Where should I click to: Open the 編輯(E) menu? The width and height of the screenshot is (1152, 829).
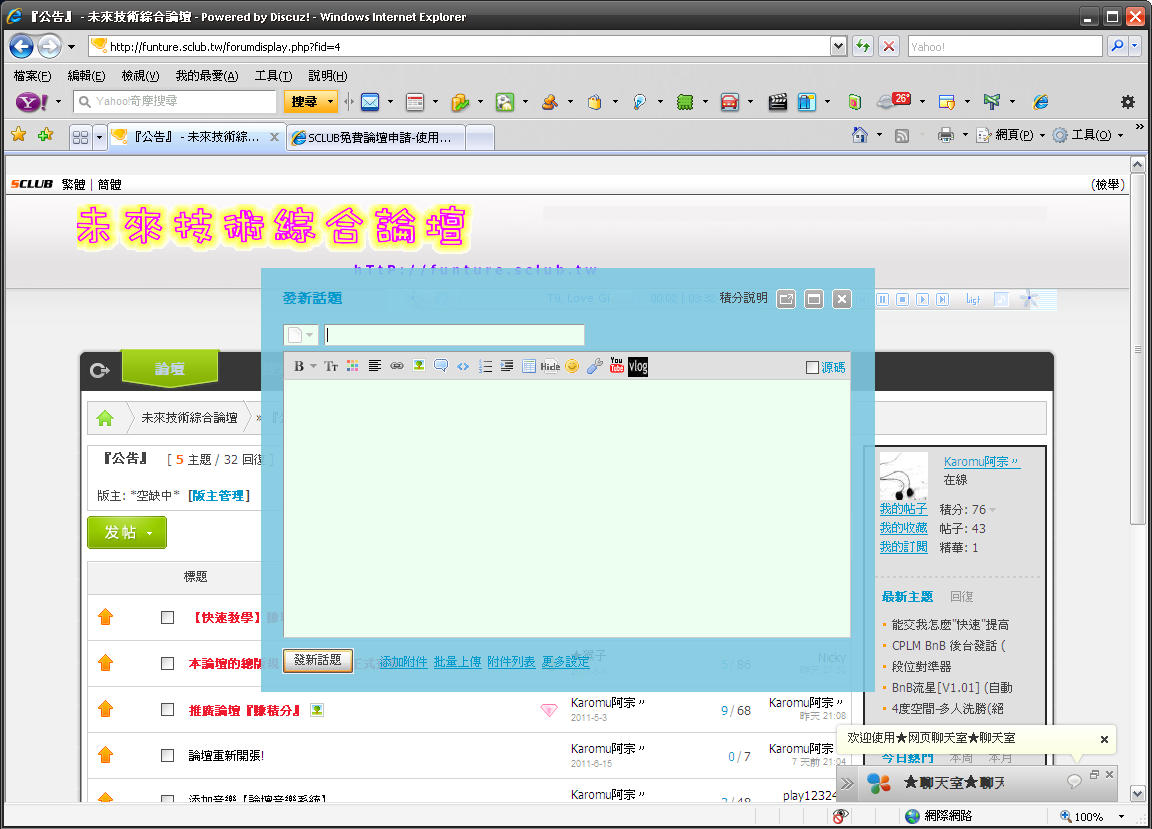coord(86,76)
